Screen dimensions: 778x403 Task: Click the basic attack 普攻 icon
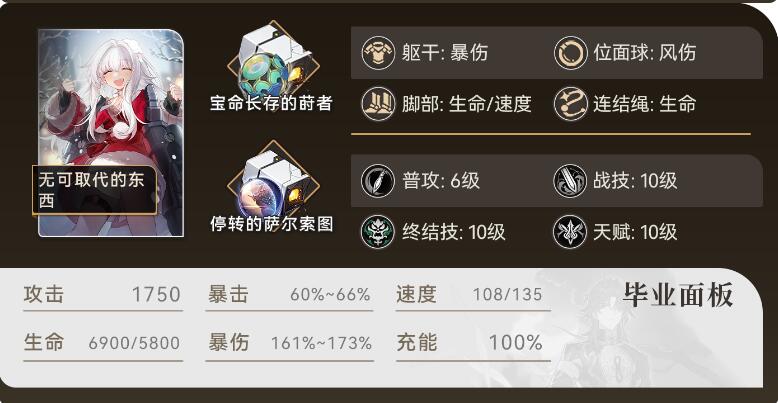coord(378,181)
